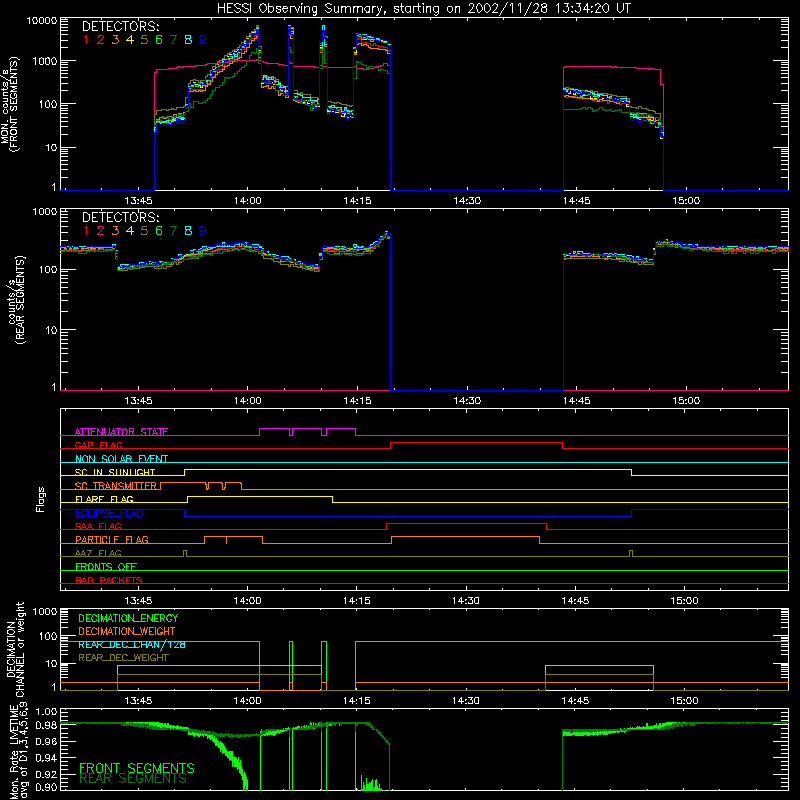Select olive detector 5 in front segments legend
This screenshot has height=800, width=800.
coord(144,40)
